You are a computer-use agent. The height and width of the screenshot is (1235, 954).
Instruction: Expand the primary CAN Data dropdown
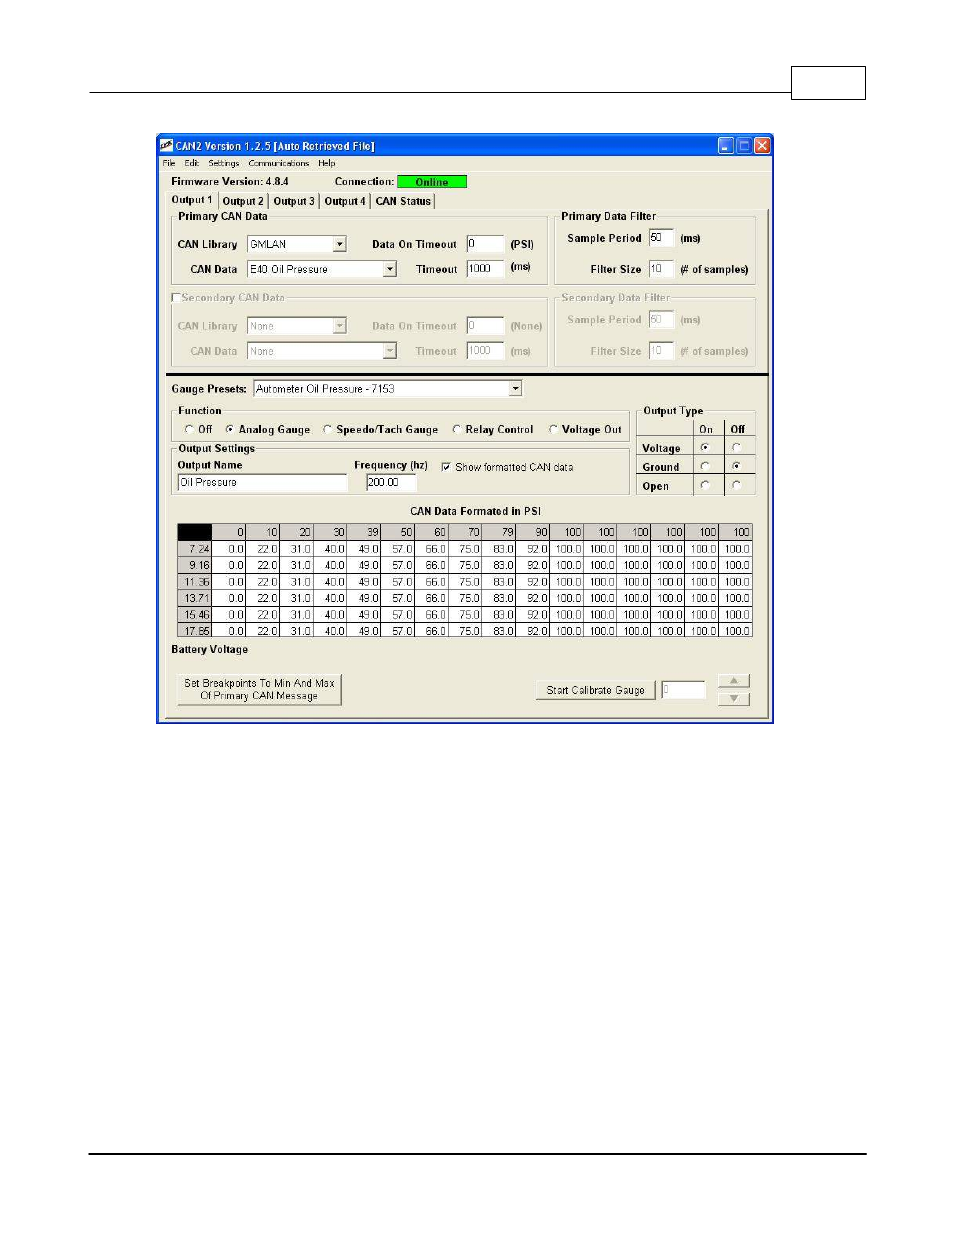[390, 269]
